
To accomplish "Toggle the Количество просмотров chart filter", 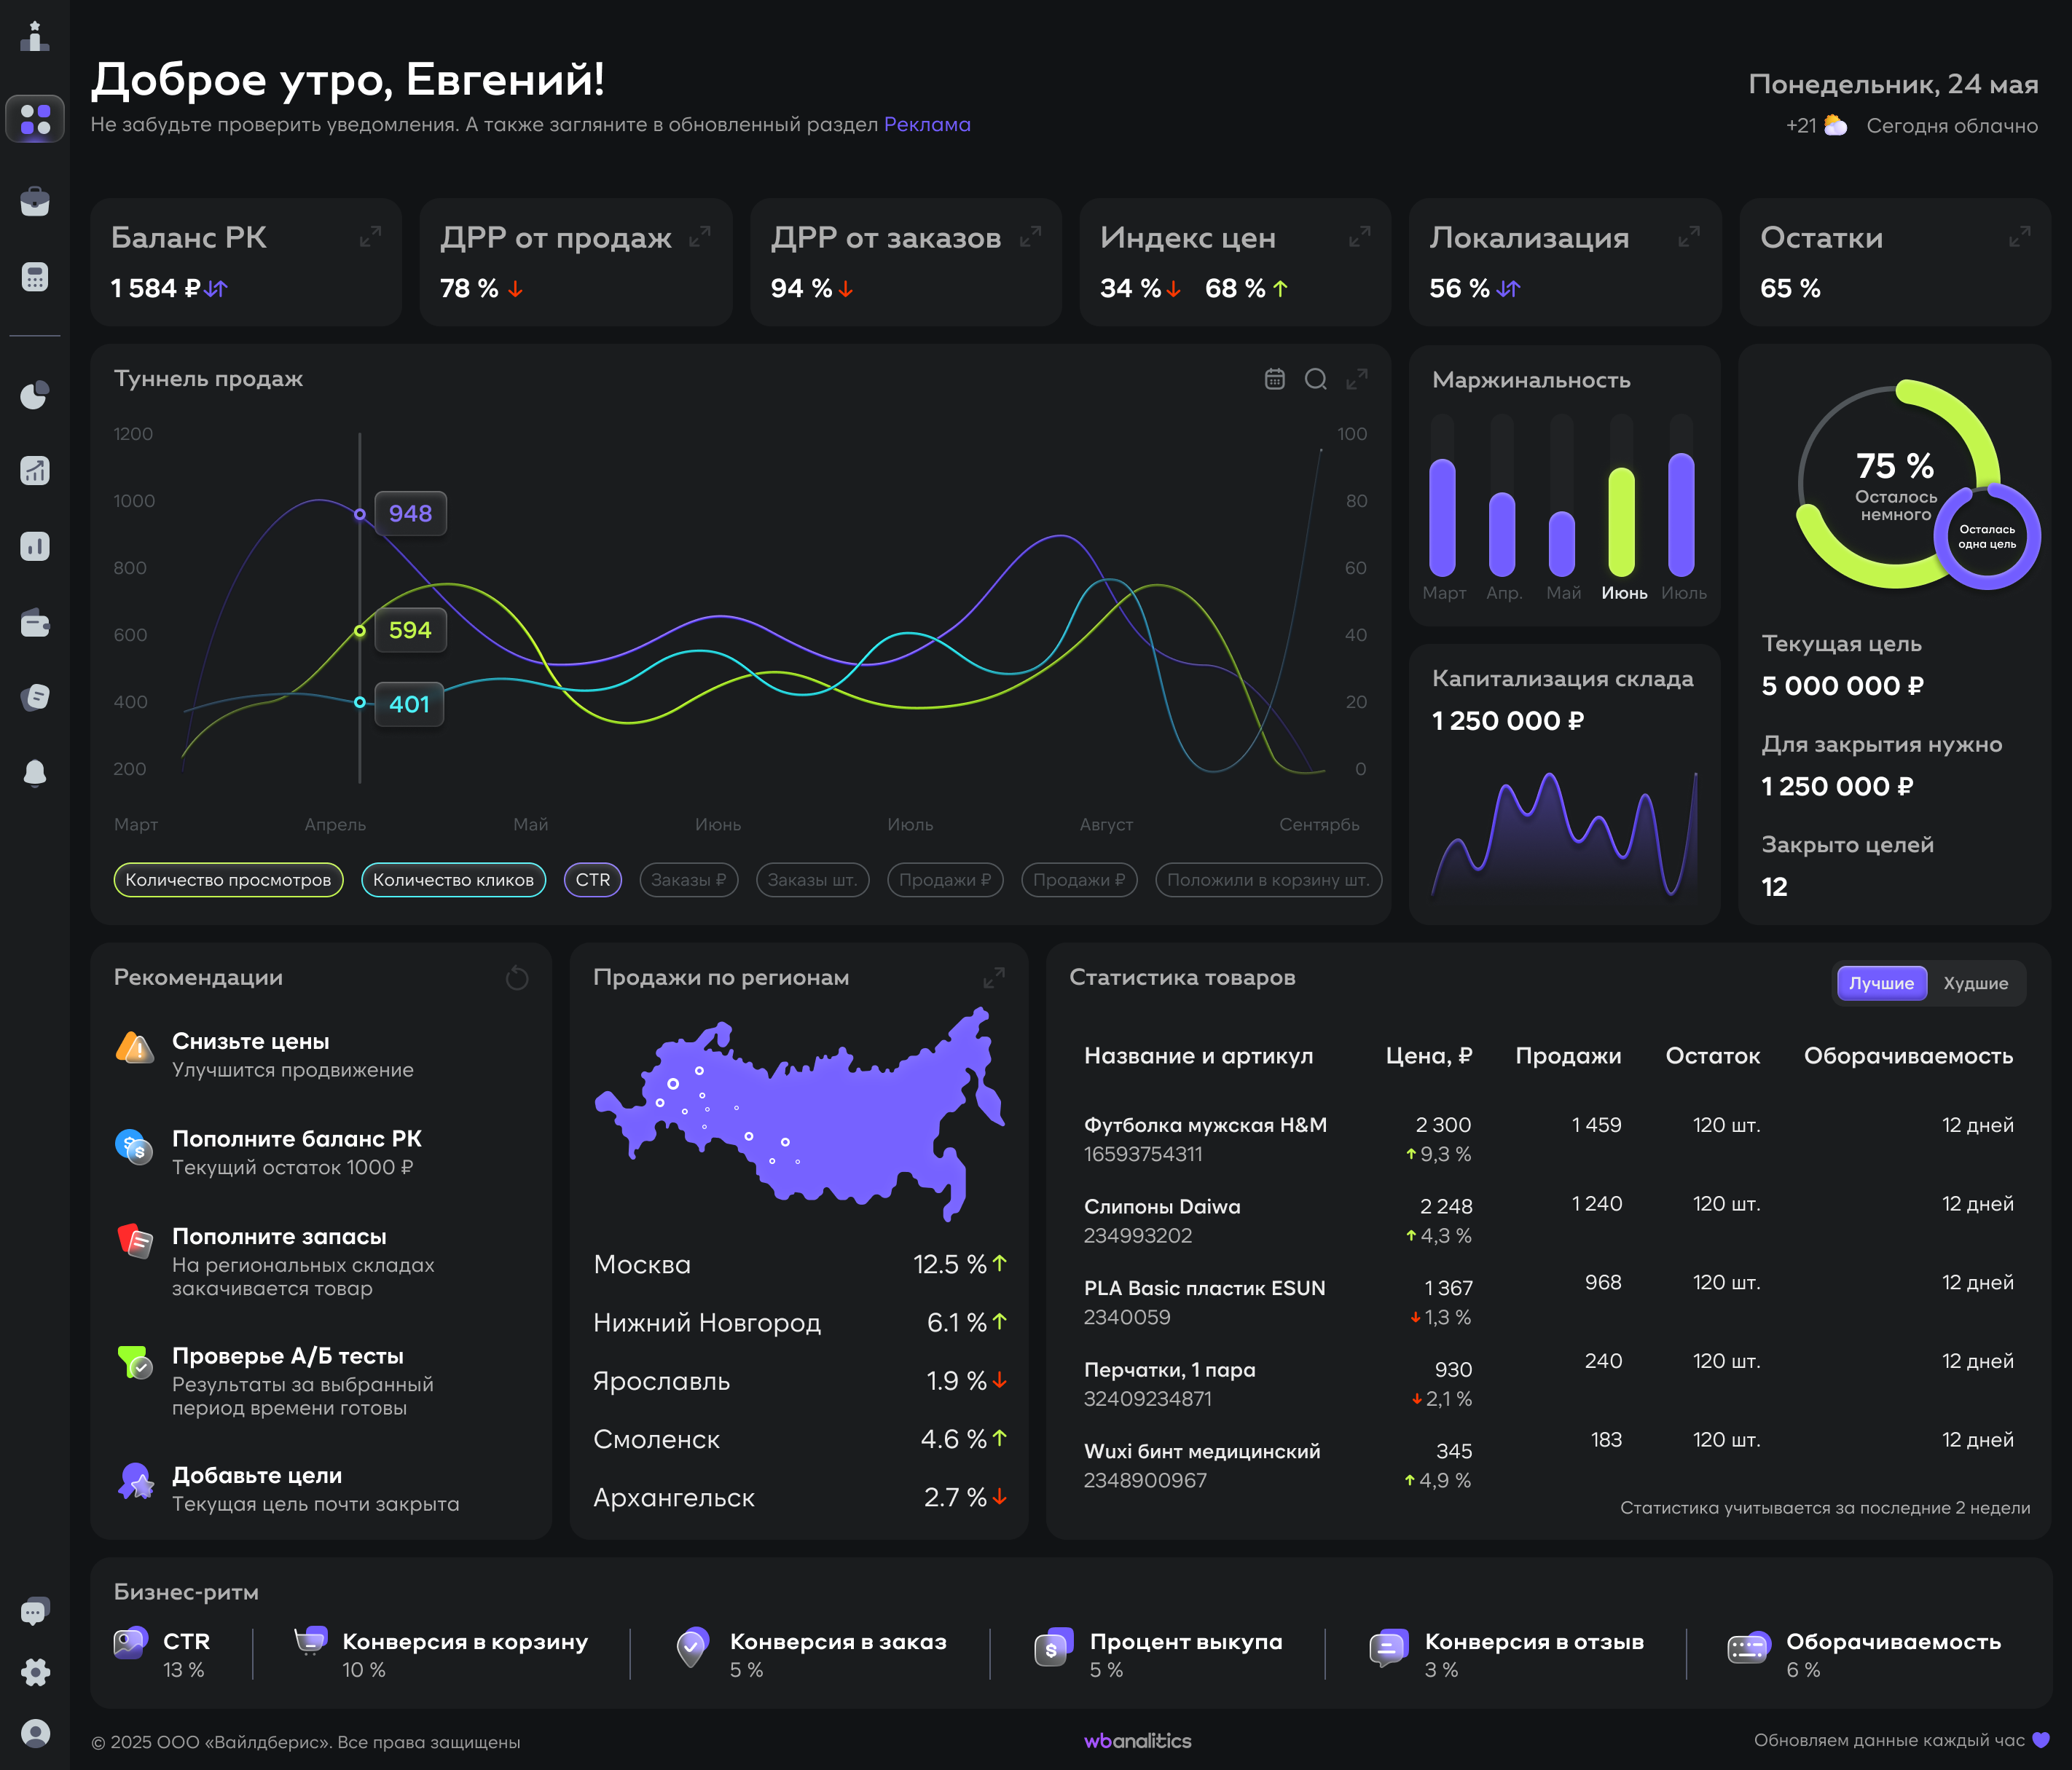I will [228, 880].
